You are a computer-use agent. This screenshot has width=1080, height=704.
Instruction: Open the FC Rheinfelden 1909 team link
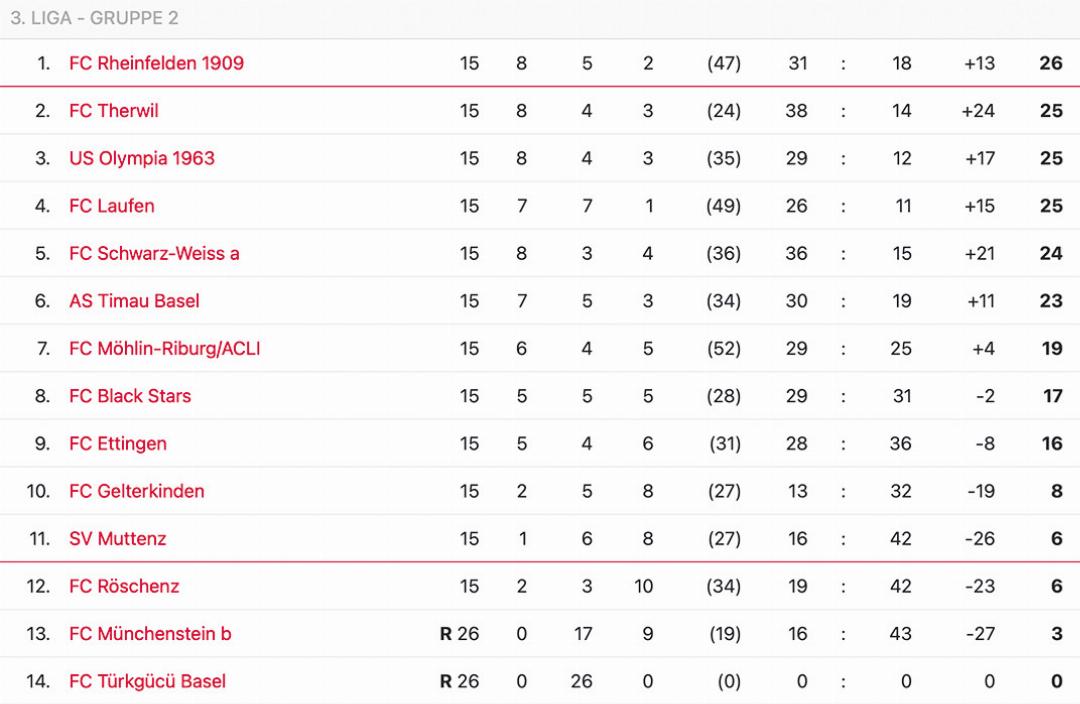156,63
